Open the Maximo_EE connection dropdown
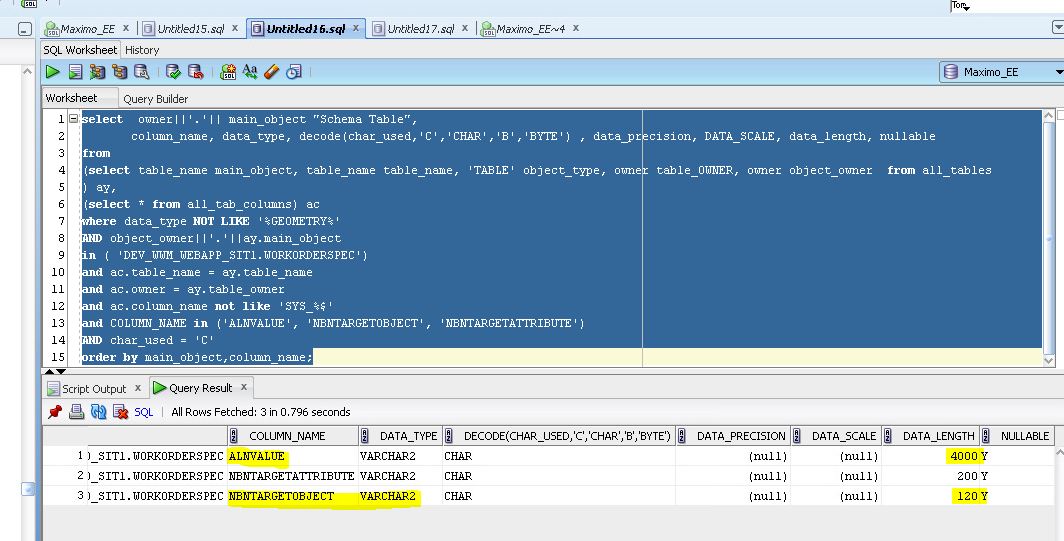The width and height of the screenshot is (1064, 541). coord(1059,72)
